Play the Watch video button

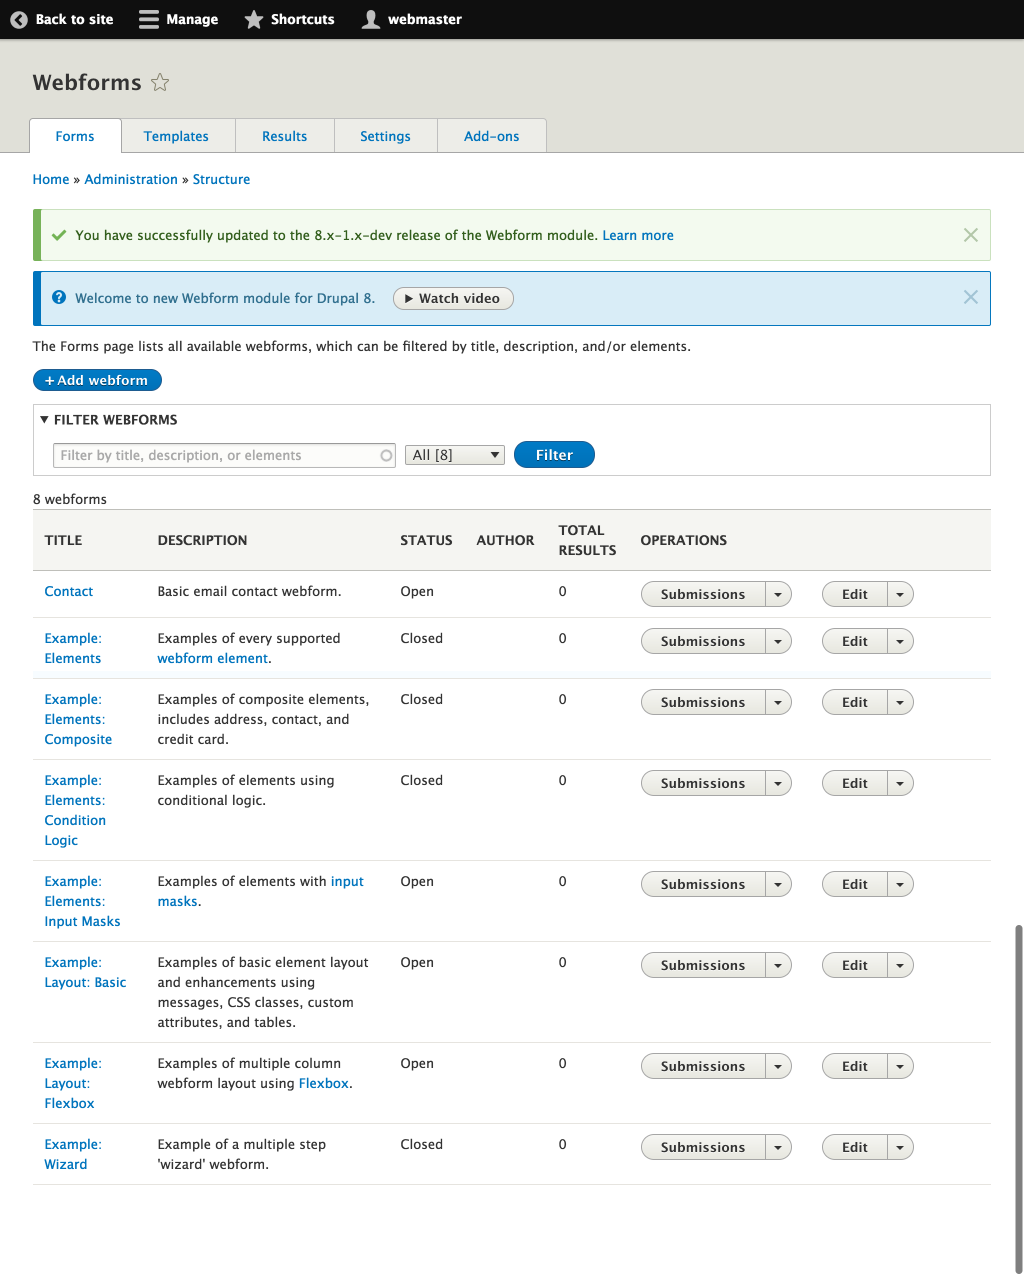(x=453, y=298)
